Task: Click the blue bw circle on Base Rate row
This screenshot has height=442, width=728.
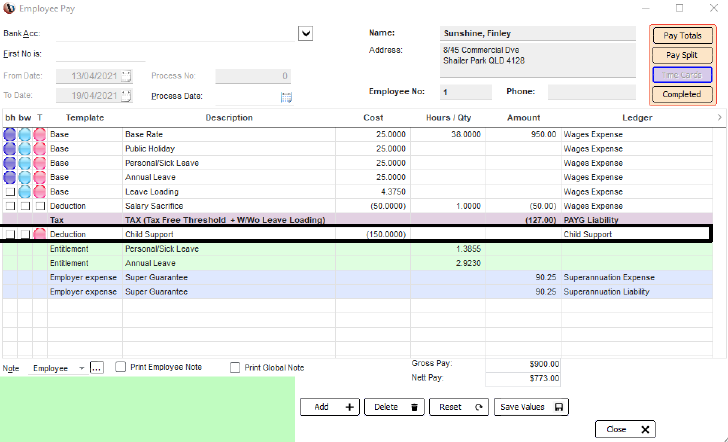Action: coord(25,135)
